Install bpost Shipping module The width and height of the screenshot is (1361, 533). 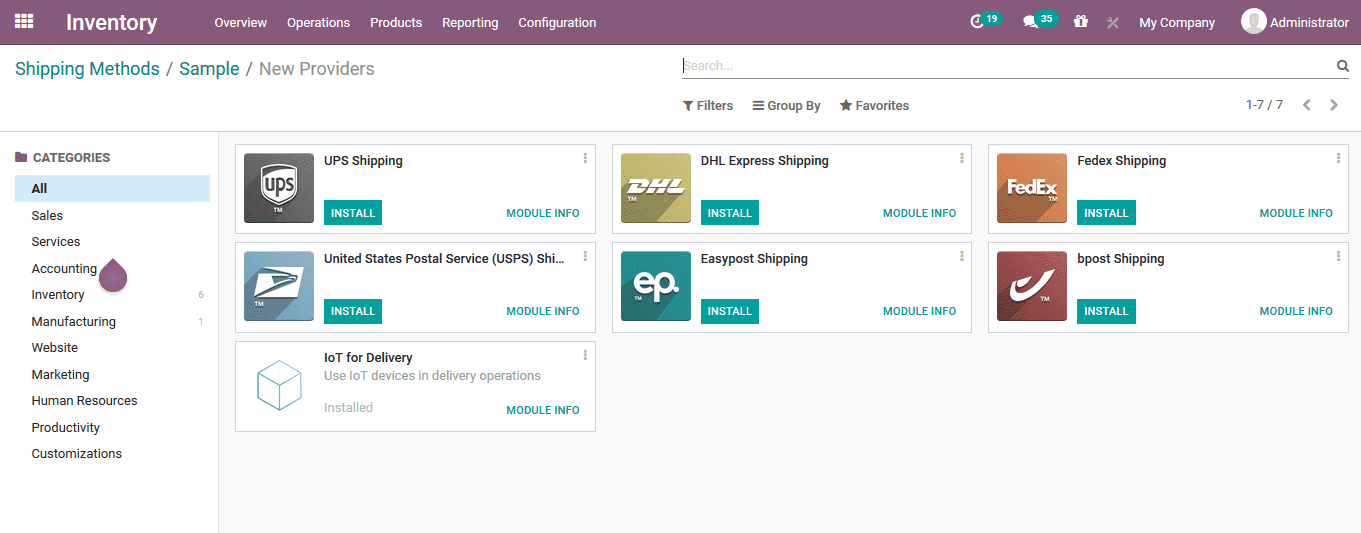[x=1106, y=311]
